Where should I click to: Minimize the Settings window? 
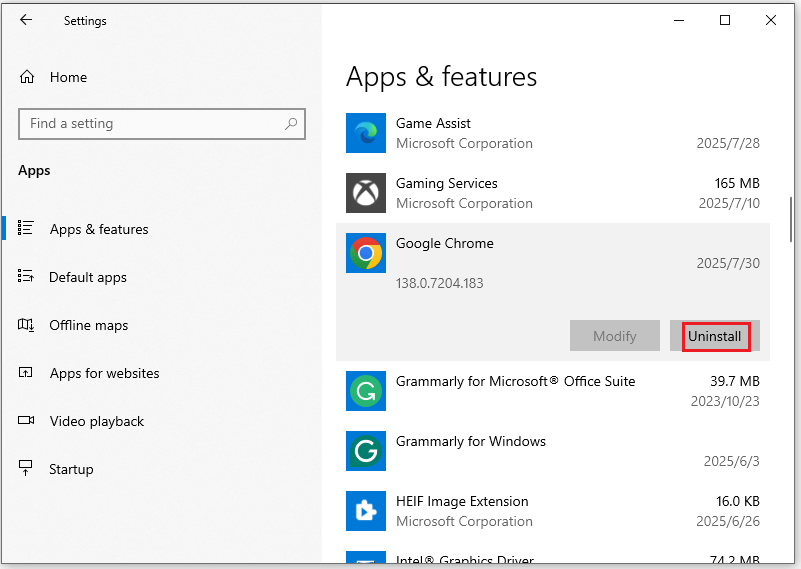pos(679,20)
